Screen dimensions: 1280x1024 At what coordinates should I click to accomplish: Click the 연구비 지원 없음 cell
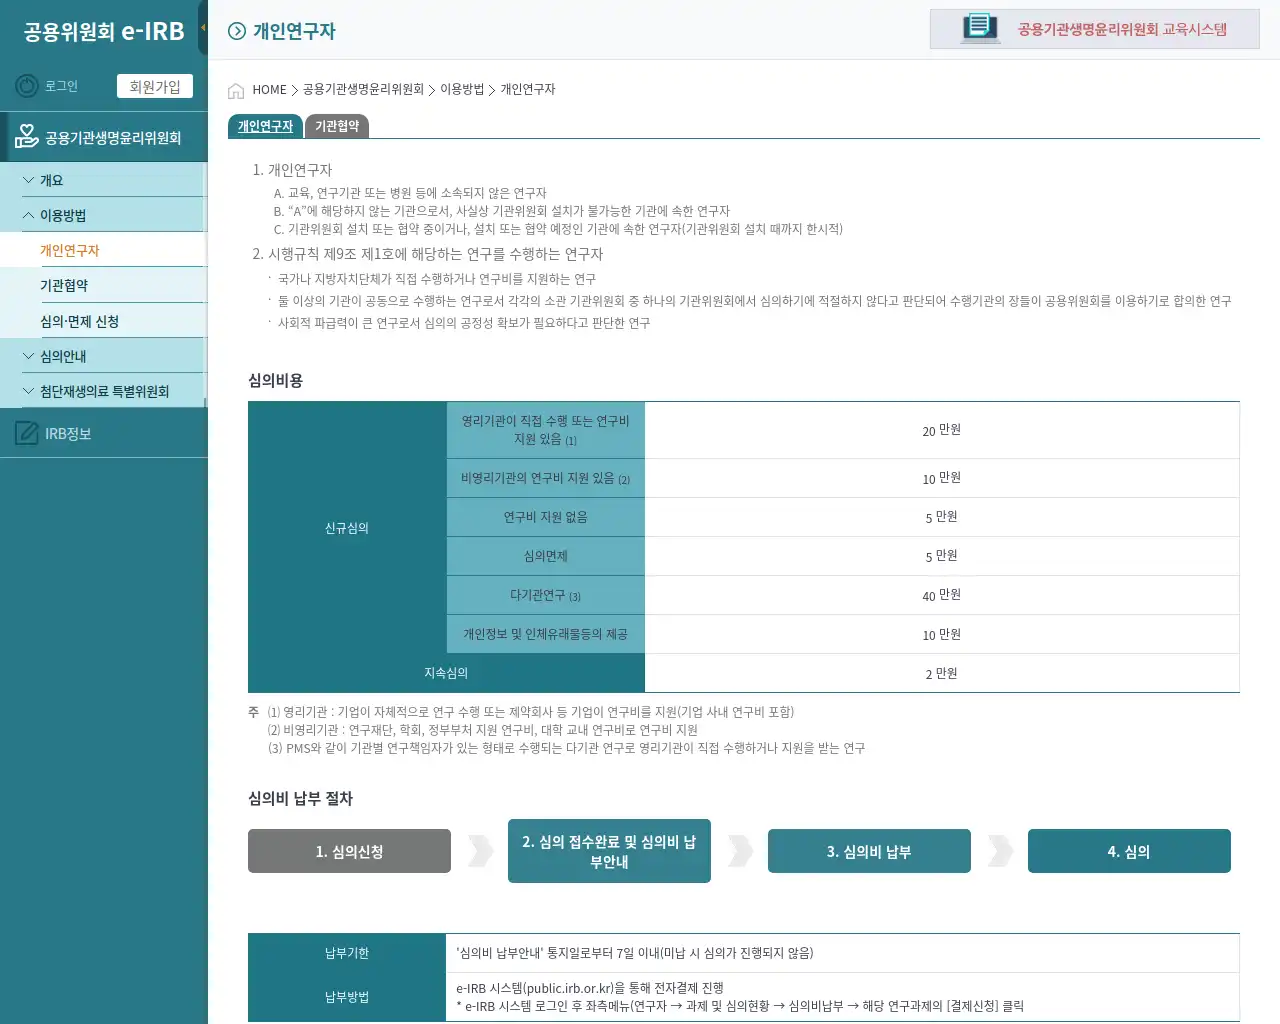coord(545,517)
